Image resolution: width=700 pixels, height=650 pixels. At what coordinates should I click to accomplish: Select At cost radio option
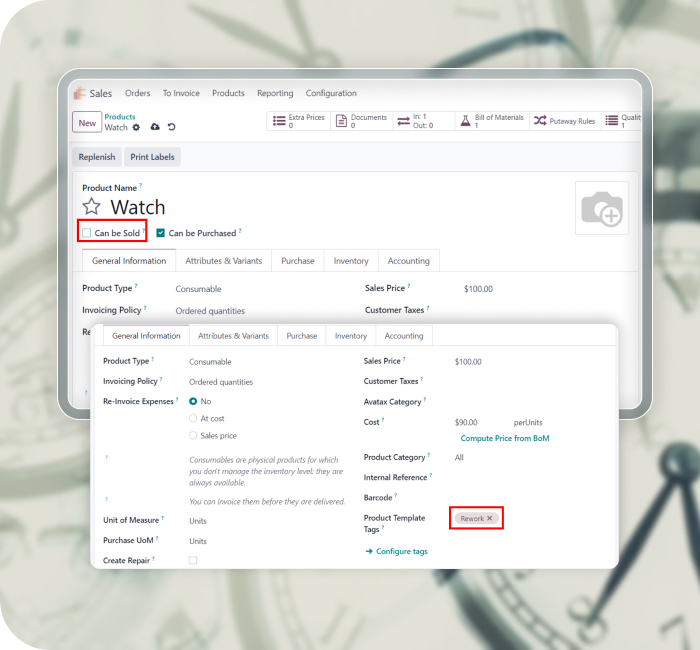tap(193, 418)
